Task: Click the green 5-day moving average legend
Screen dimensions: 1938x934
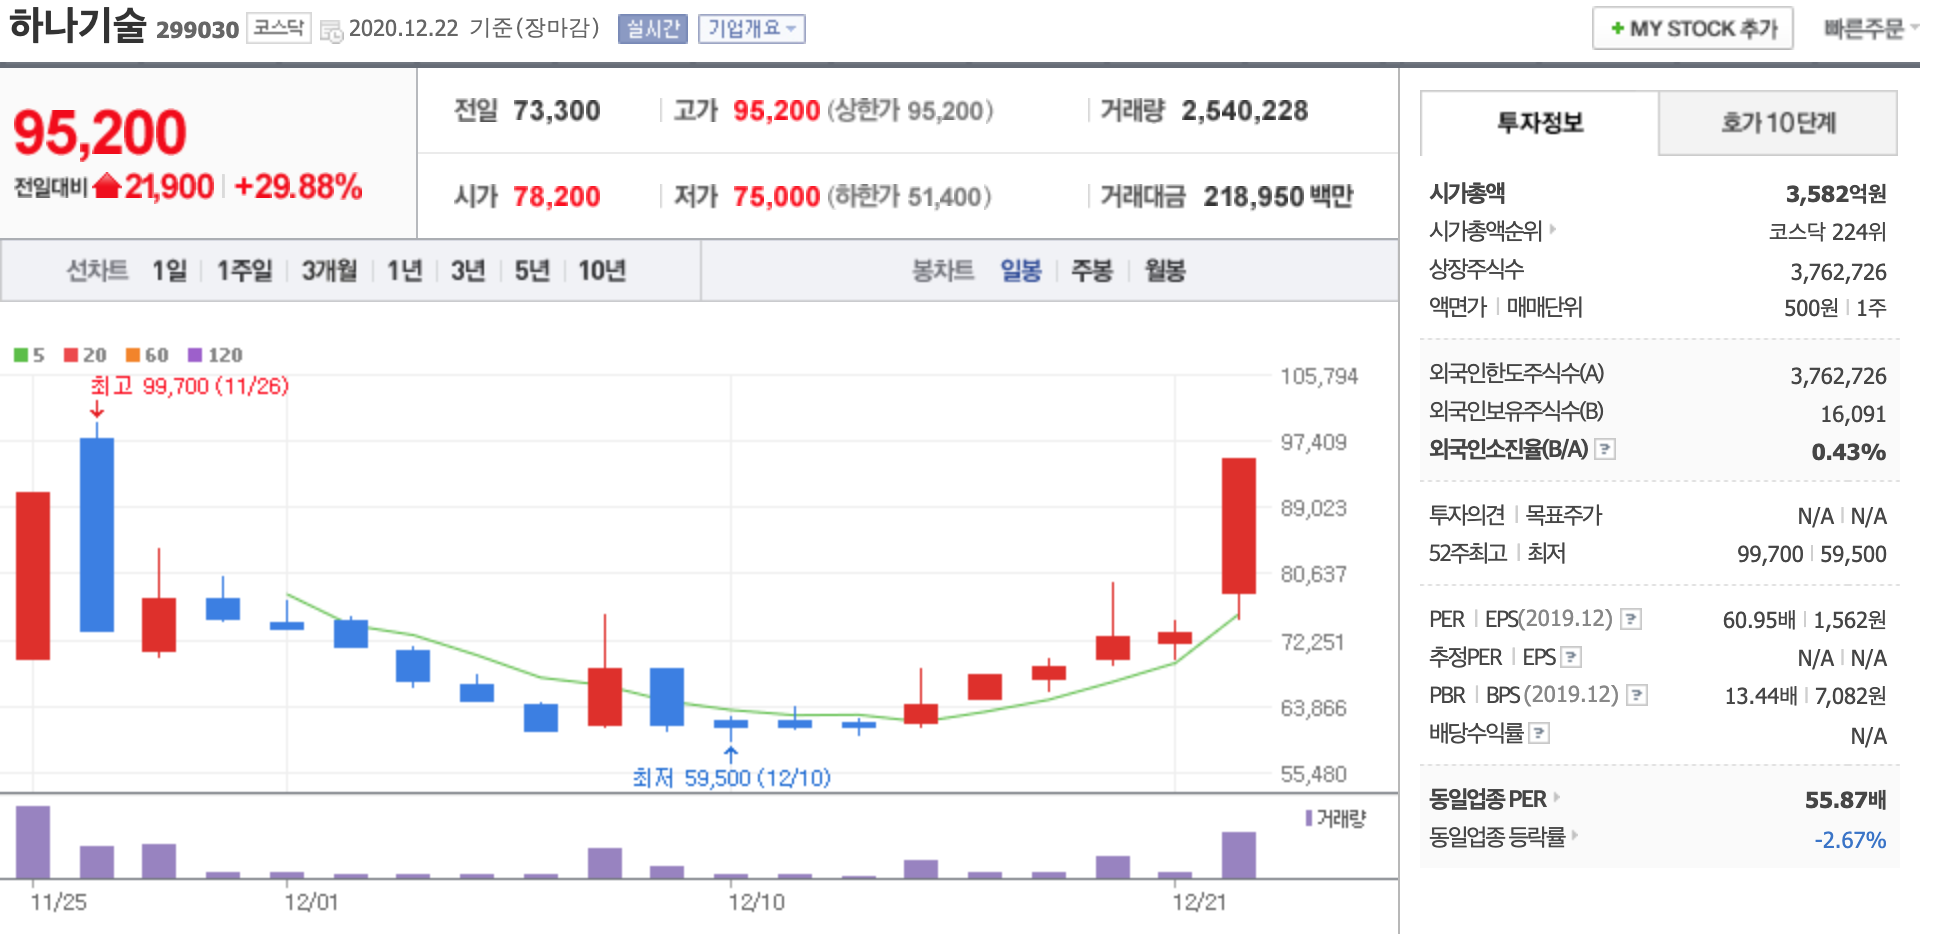Action: (x=29, y=355)
